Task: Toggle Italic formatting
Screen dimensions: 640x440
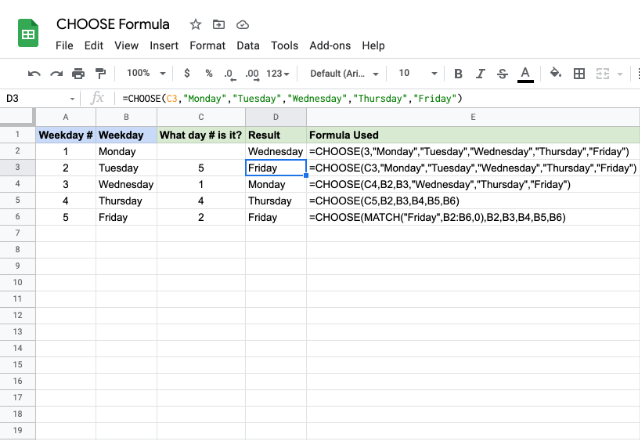Action: coord(480,74)
